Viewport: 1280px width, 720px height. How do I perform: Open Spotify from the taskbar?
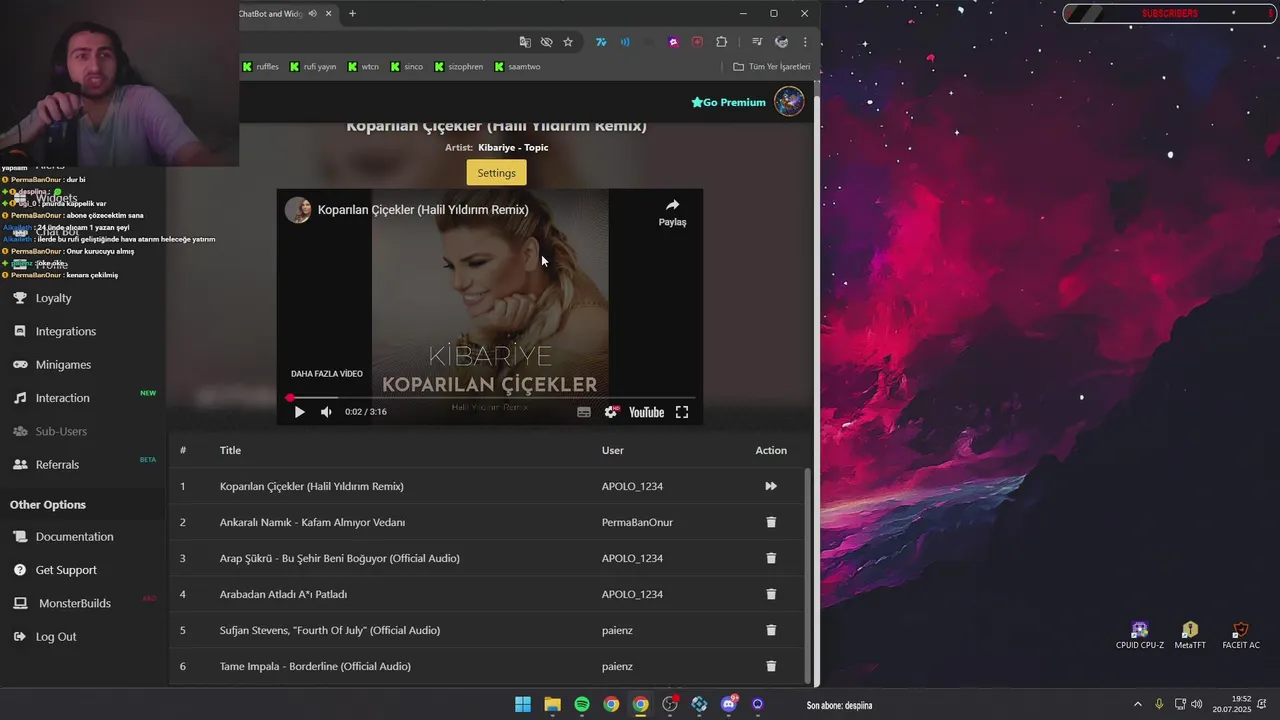(x=582, y=705)
